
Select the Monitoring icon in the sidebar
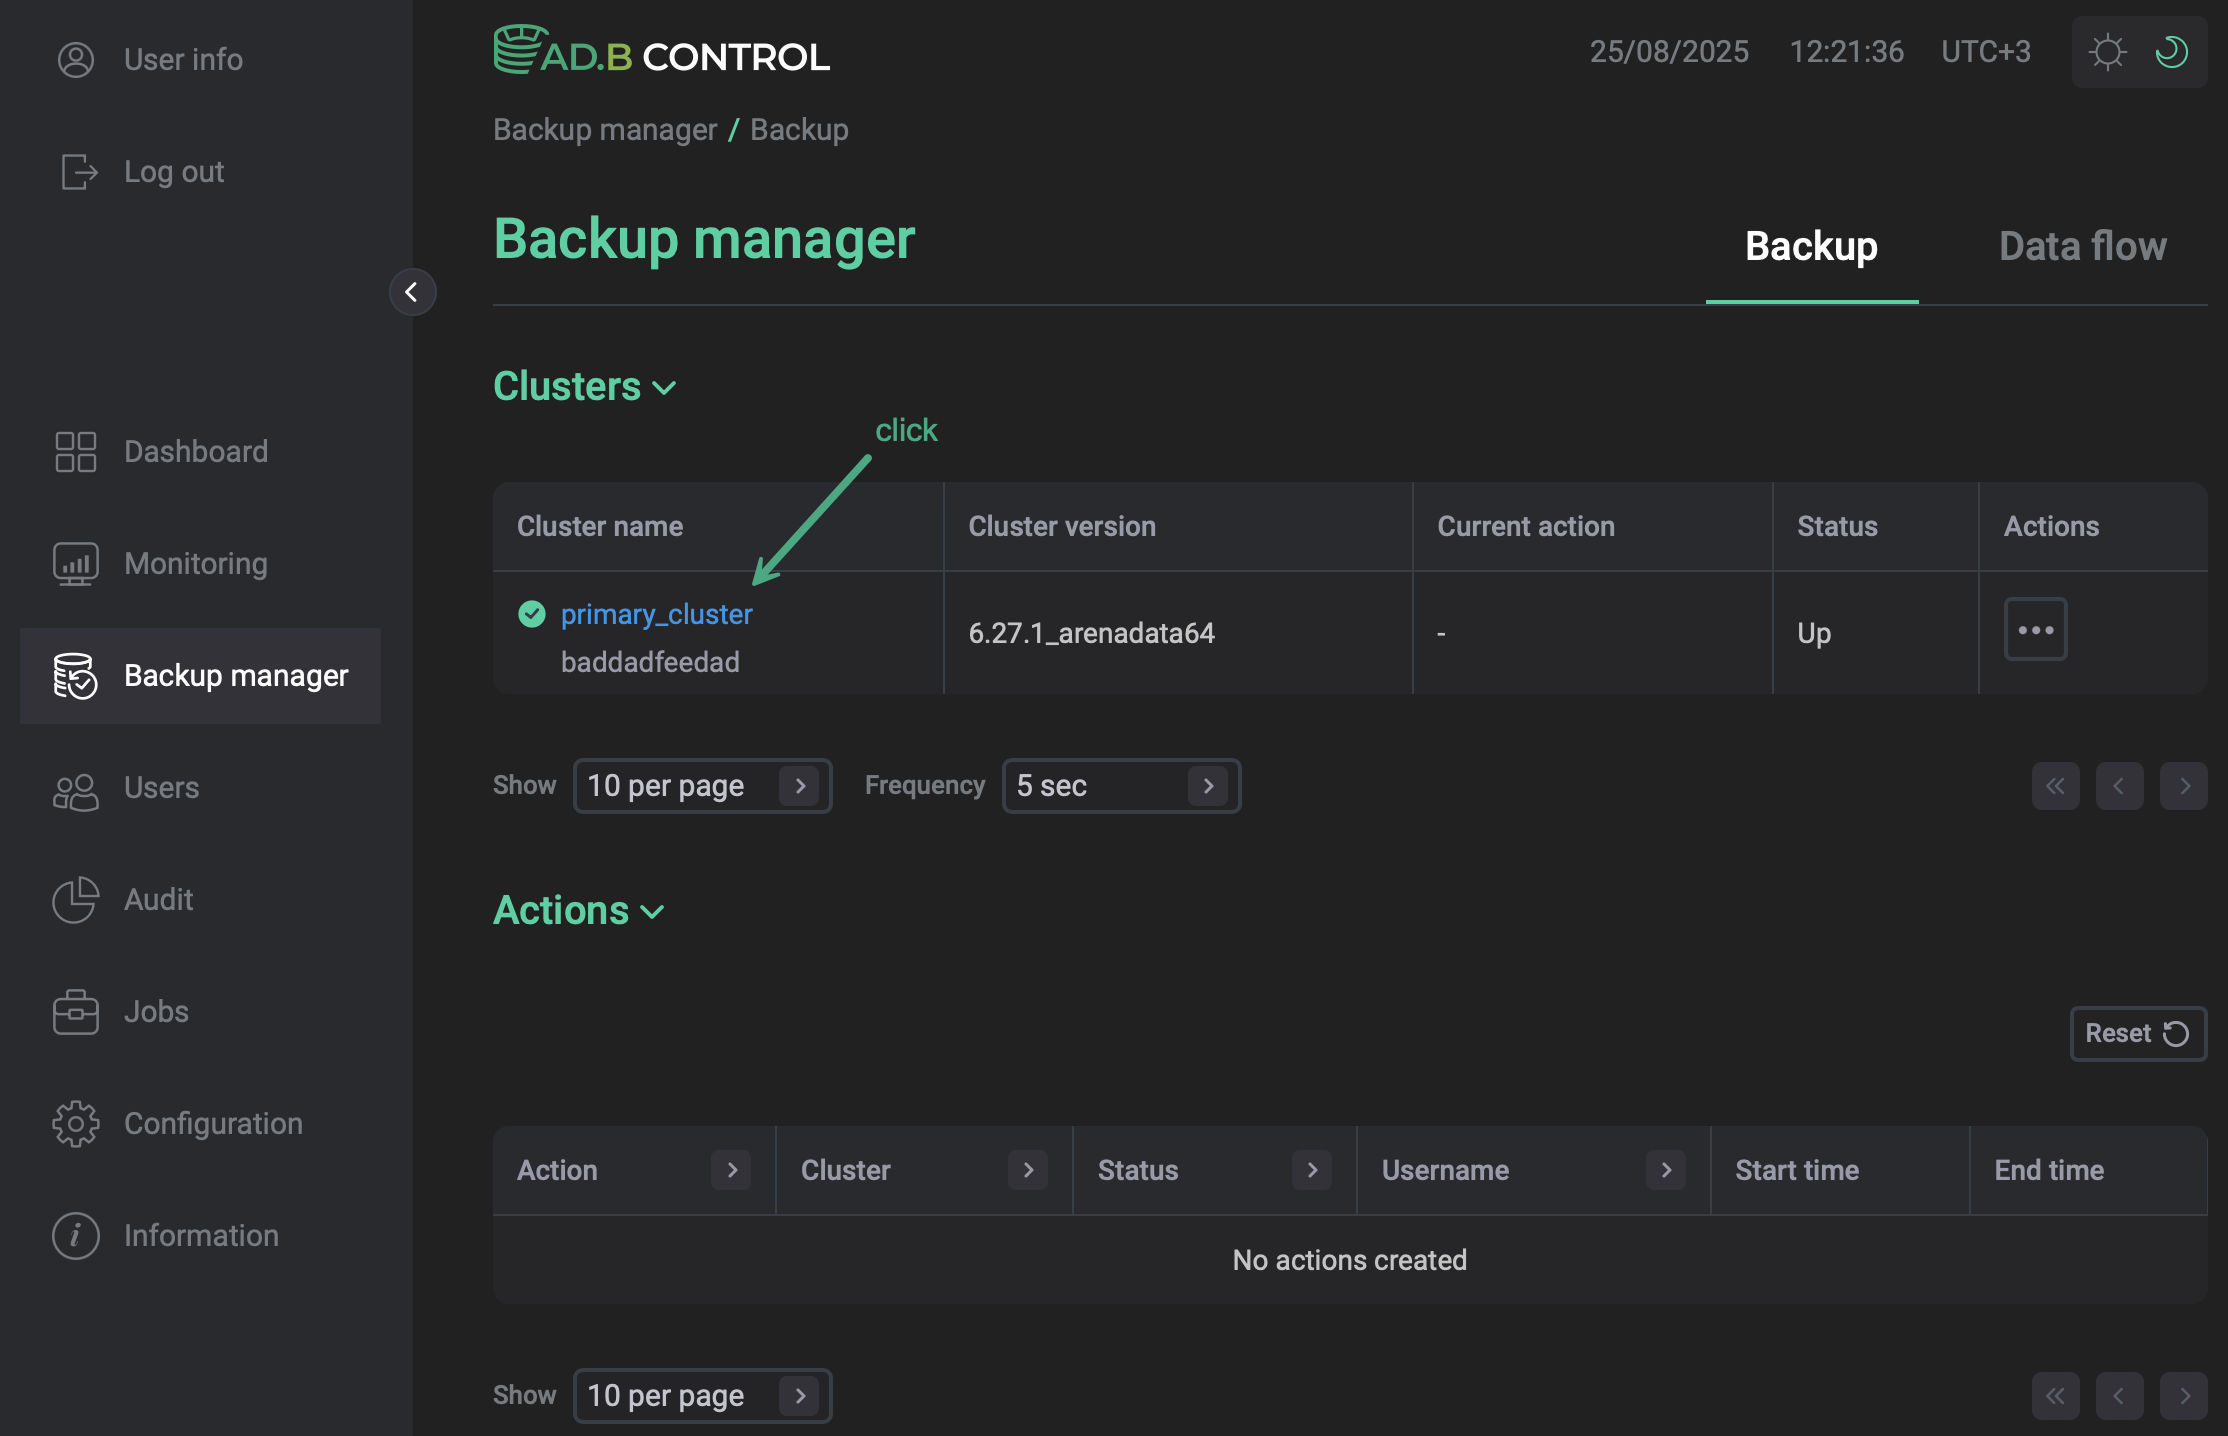pos(75,563)
